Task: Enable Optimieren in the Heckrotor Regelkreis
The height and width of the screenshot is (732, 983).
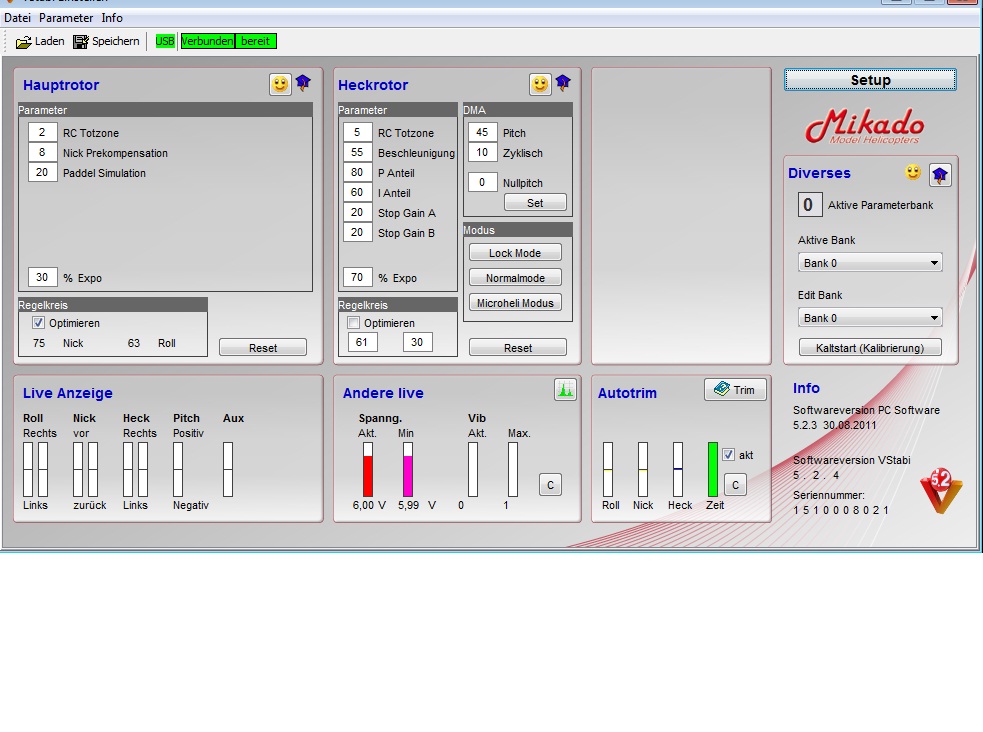Action: pyautogui.click(x=353, y=323)
